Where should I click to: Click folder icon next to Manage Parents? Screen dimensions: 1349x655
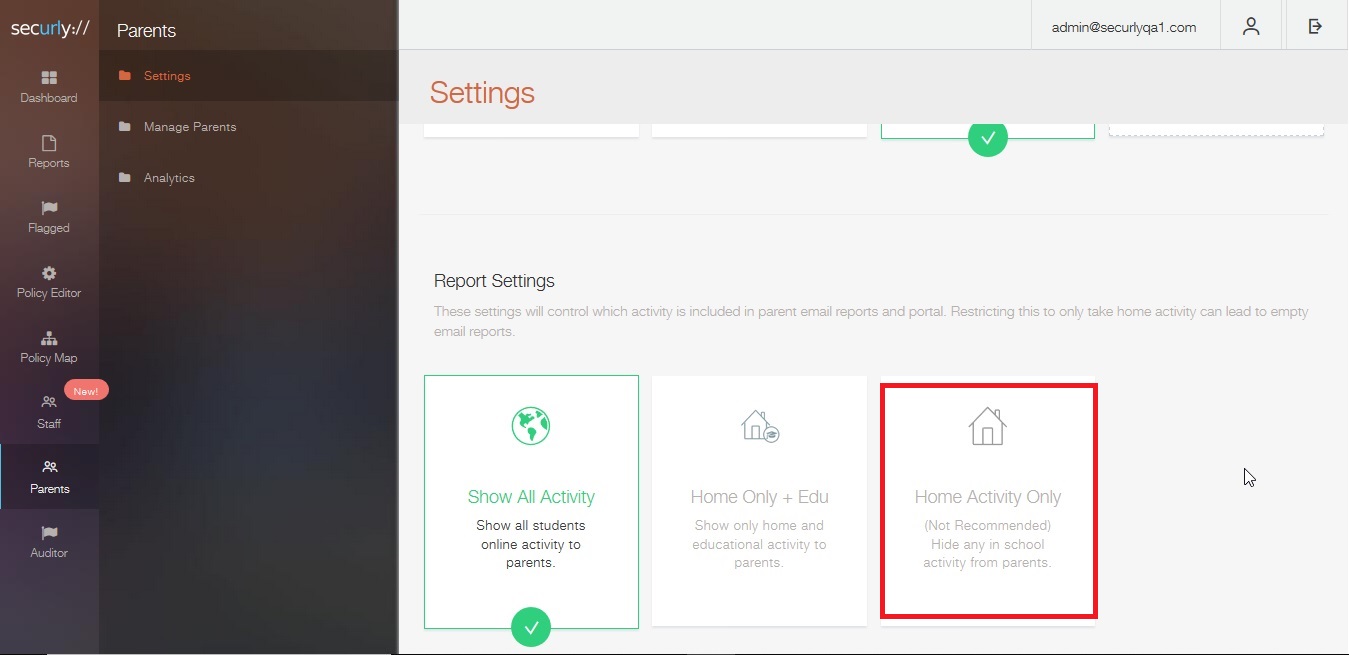[124, 127]
